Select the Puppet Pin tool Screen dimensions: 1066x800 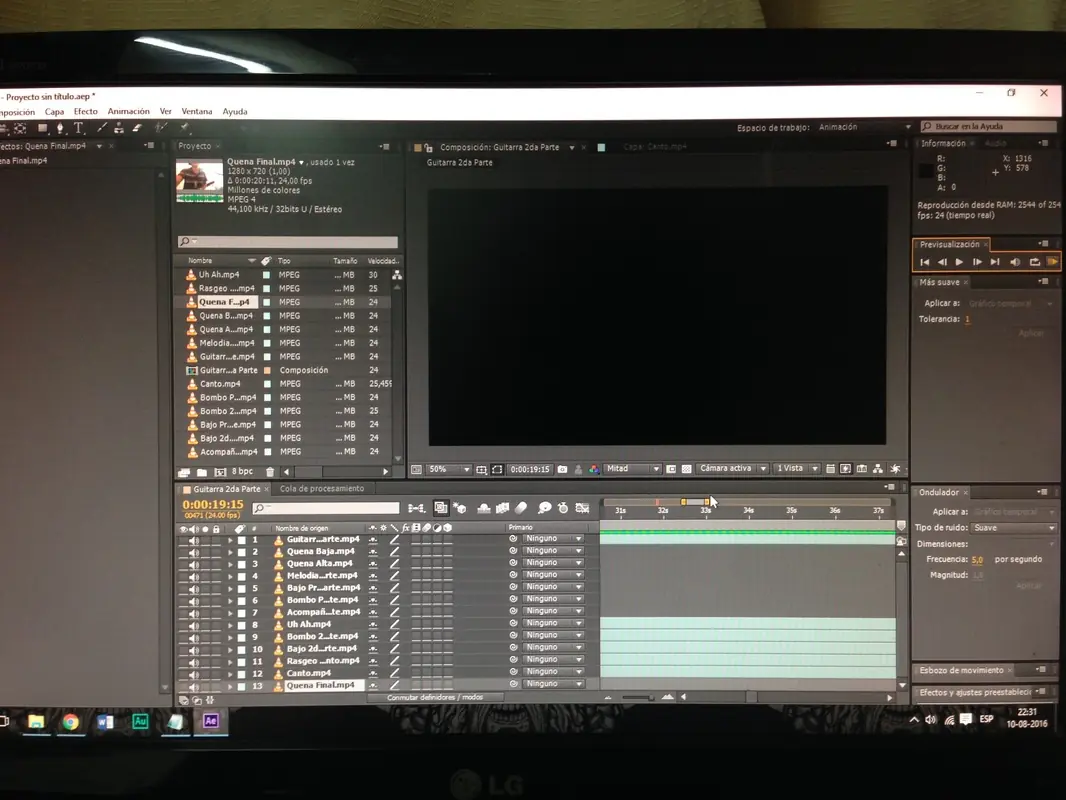point(185,127)
